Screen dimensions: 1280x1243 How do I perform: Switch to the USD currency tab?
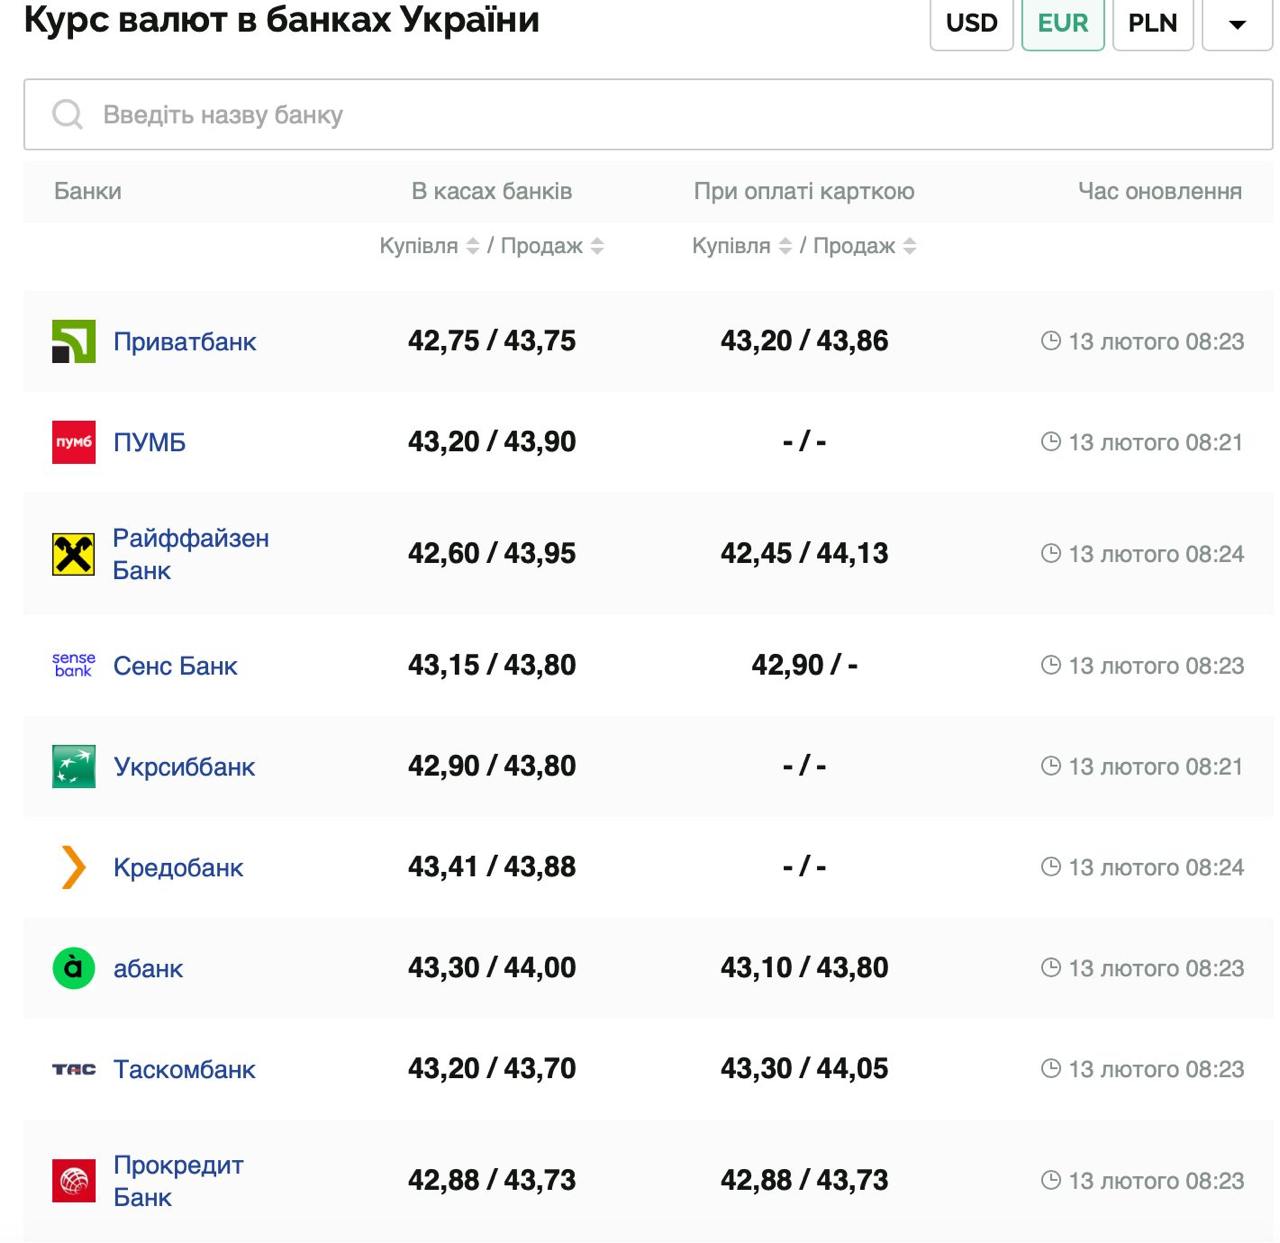(971, 24)
